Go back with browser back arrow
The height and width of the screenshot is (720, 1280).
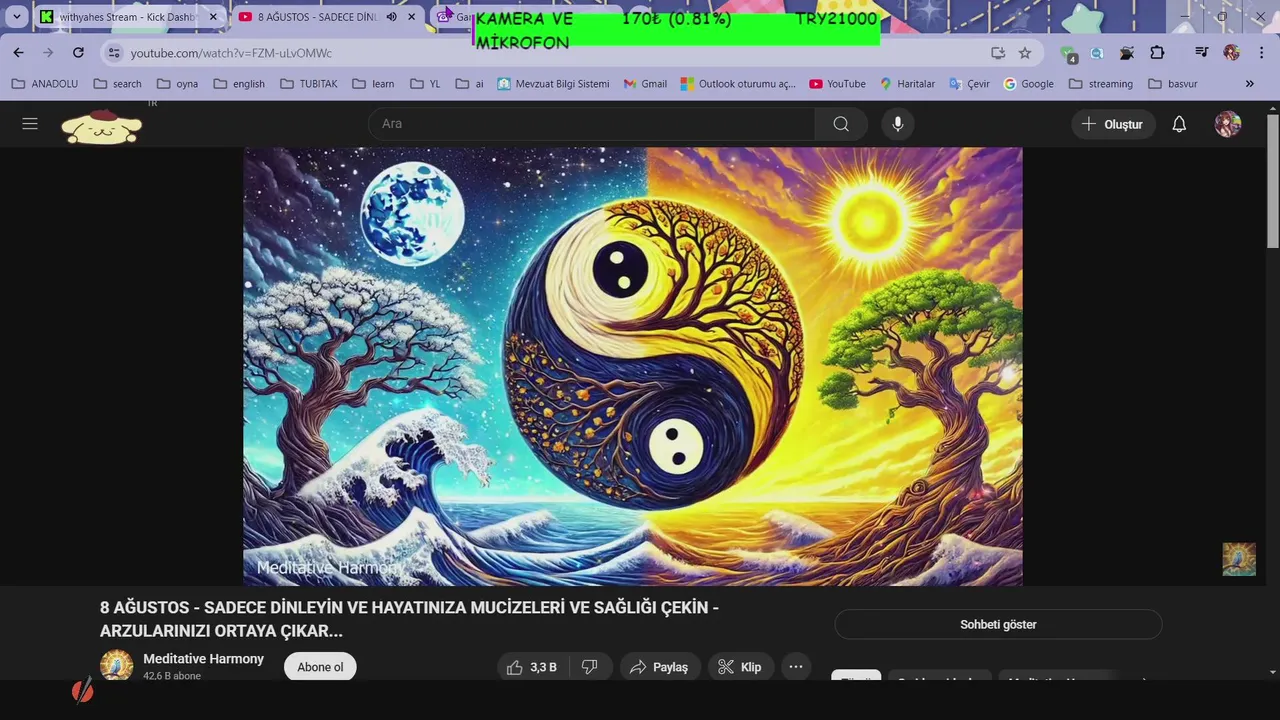[18, 52]
